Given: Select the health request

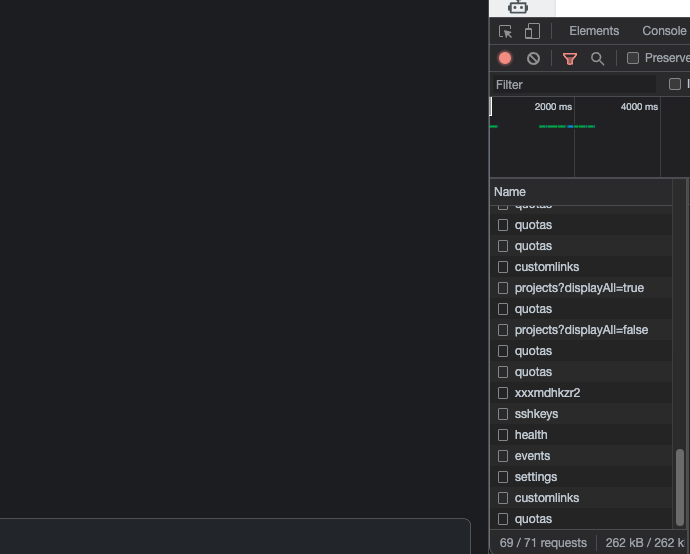Looking at the screenshot, I should pyautogui.click(x=581, y=435).
